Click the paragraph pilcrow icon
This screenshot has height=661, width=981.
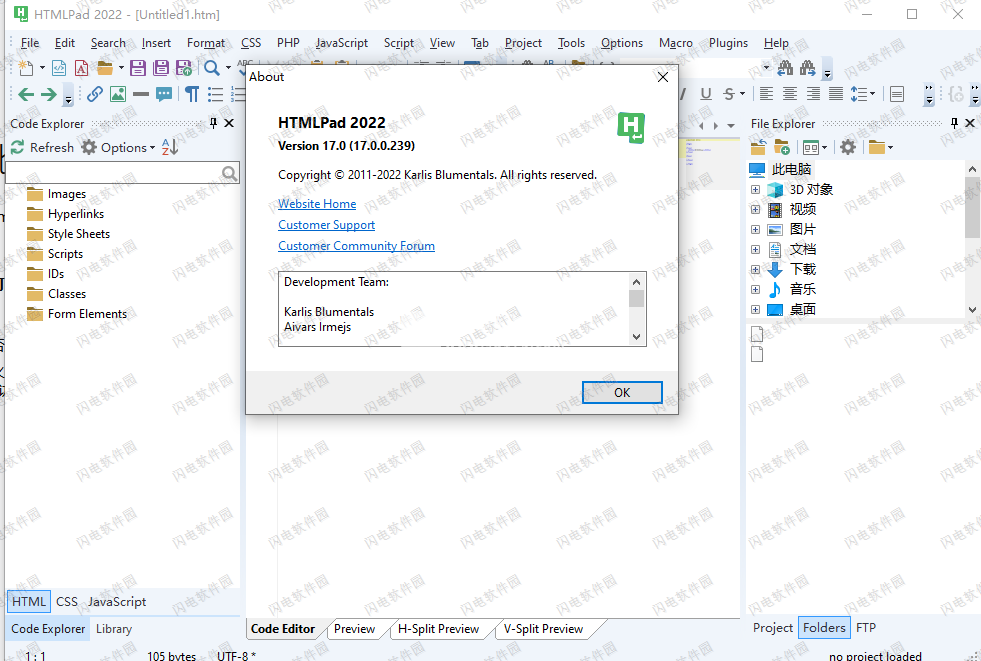[192, 94]
